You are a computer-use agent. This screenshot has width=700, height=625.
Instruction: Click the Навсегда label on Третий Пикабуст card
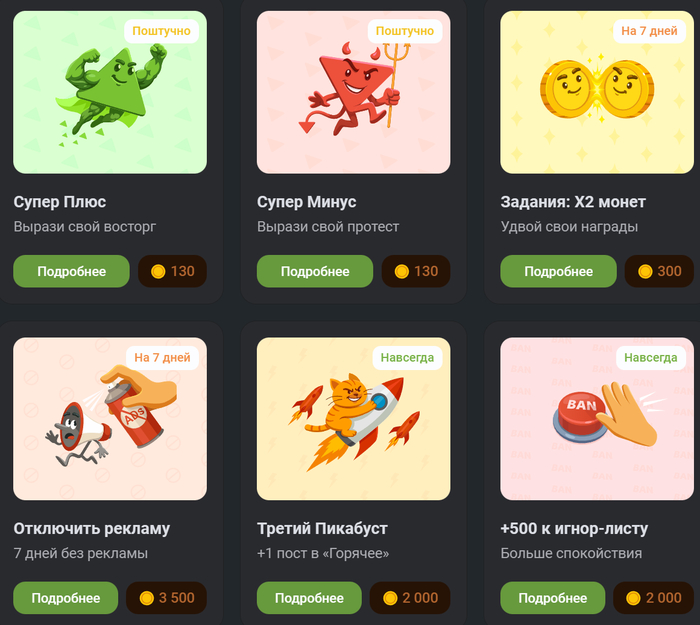pos(407,358)
